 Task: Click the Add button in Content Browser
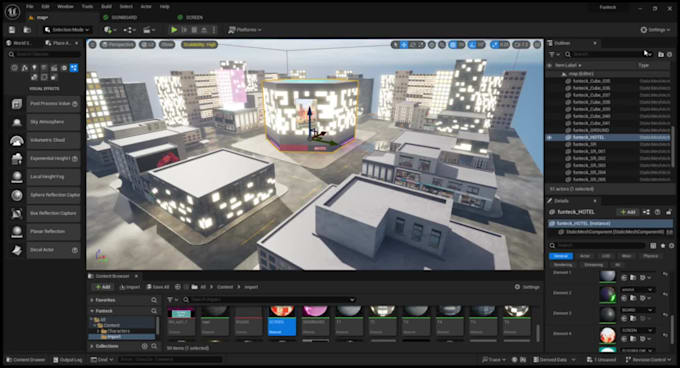point(102,287)
